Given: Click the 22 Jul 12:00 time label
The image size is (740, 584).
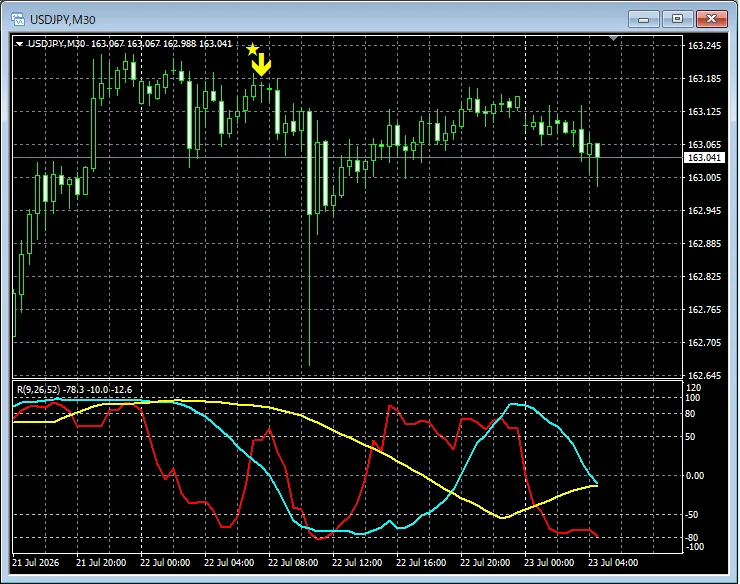Looking at the screenshot, I should click(357, 563).
